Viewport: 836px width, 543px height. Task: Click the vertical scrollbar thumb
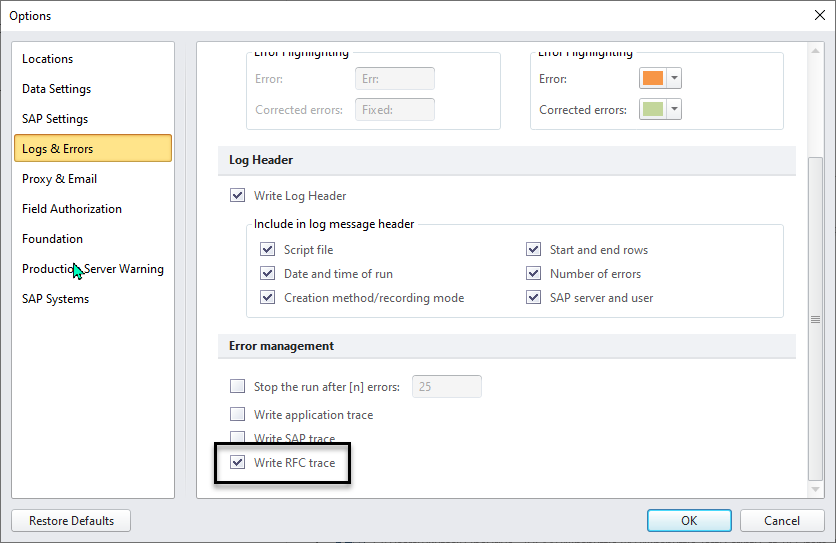coord(816,319)
